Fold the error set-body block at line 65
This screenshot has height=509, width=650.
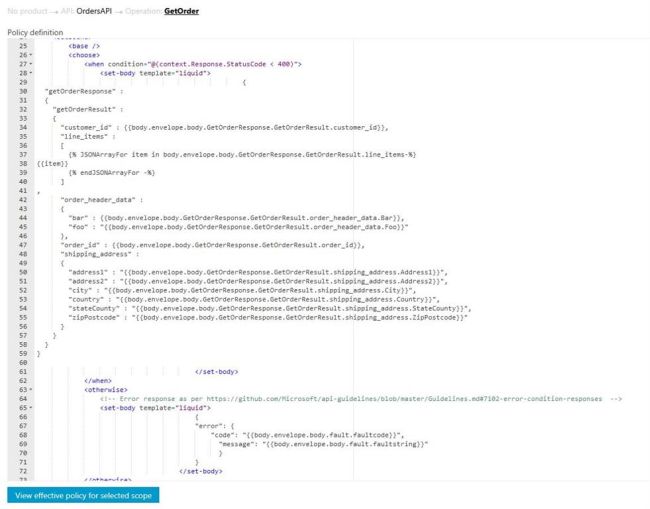[x=31, y=408]
